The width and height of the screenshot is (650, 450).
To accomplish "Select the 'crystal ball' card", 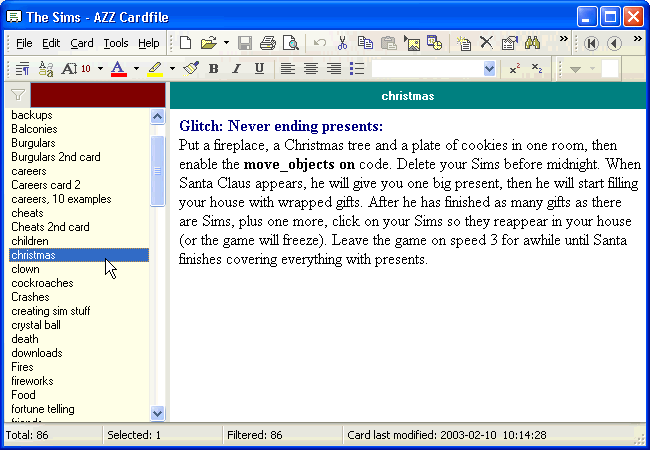I will click(36, 325).
